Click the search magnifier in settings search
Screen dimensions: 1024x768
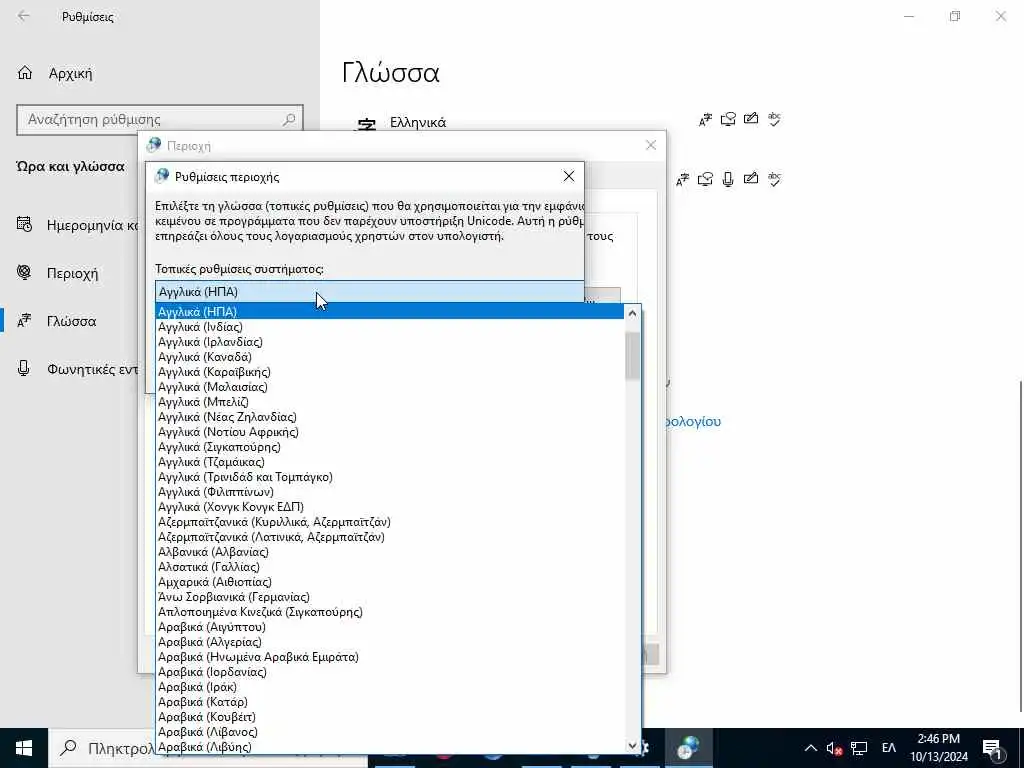click(x=289, y=120)
